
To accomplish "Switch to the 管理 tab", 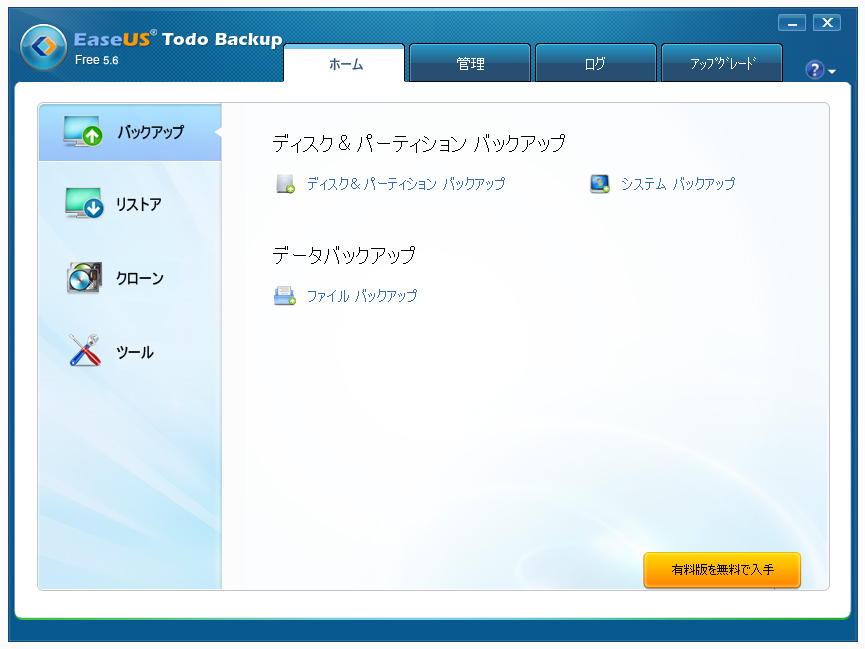I will click(469, 62).
